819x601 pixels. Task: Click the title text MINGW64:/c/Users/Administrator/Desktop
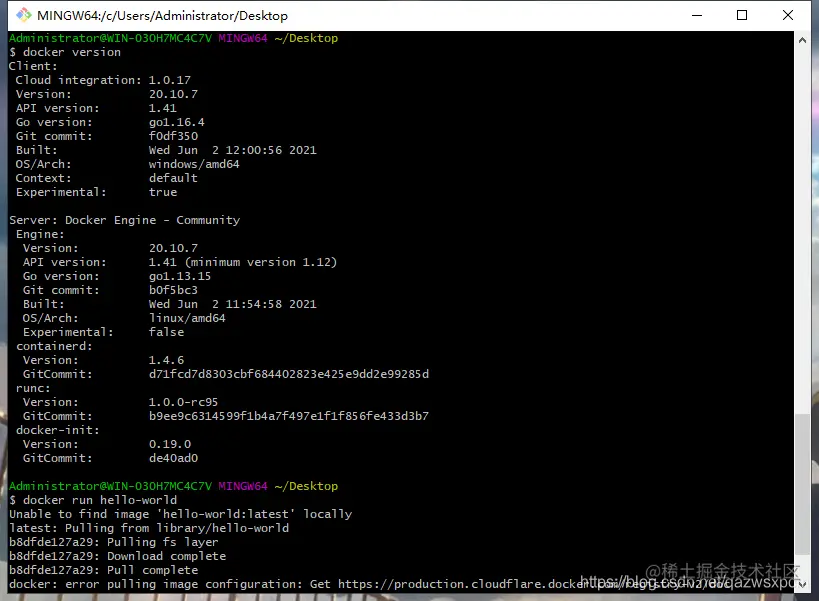[x=162, y=16]
